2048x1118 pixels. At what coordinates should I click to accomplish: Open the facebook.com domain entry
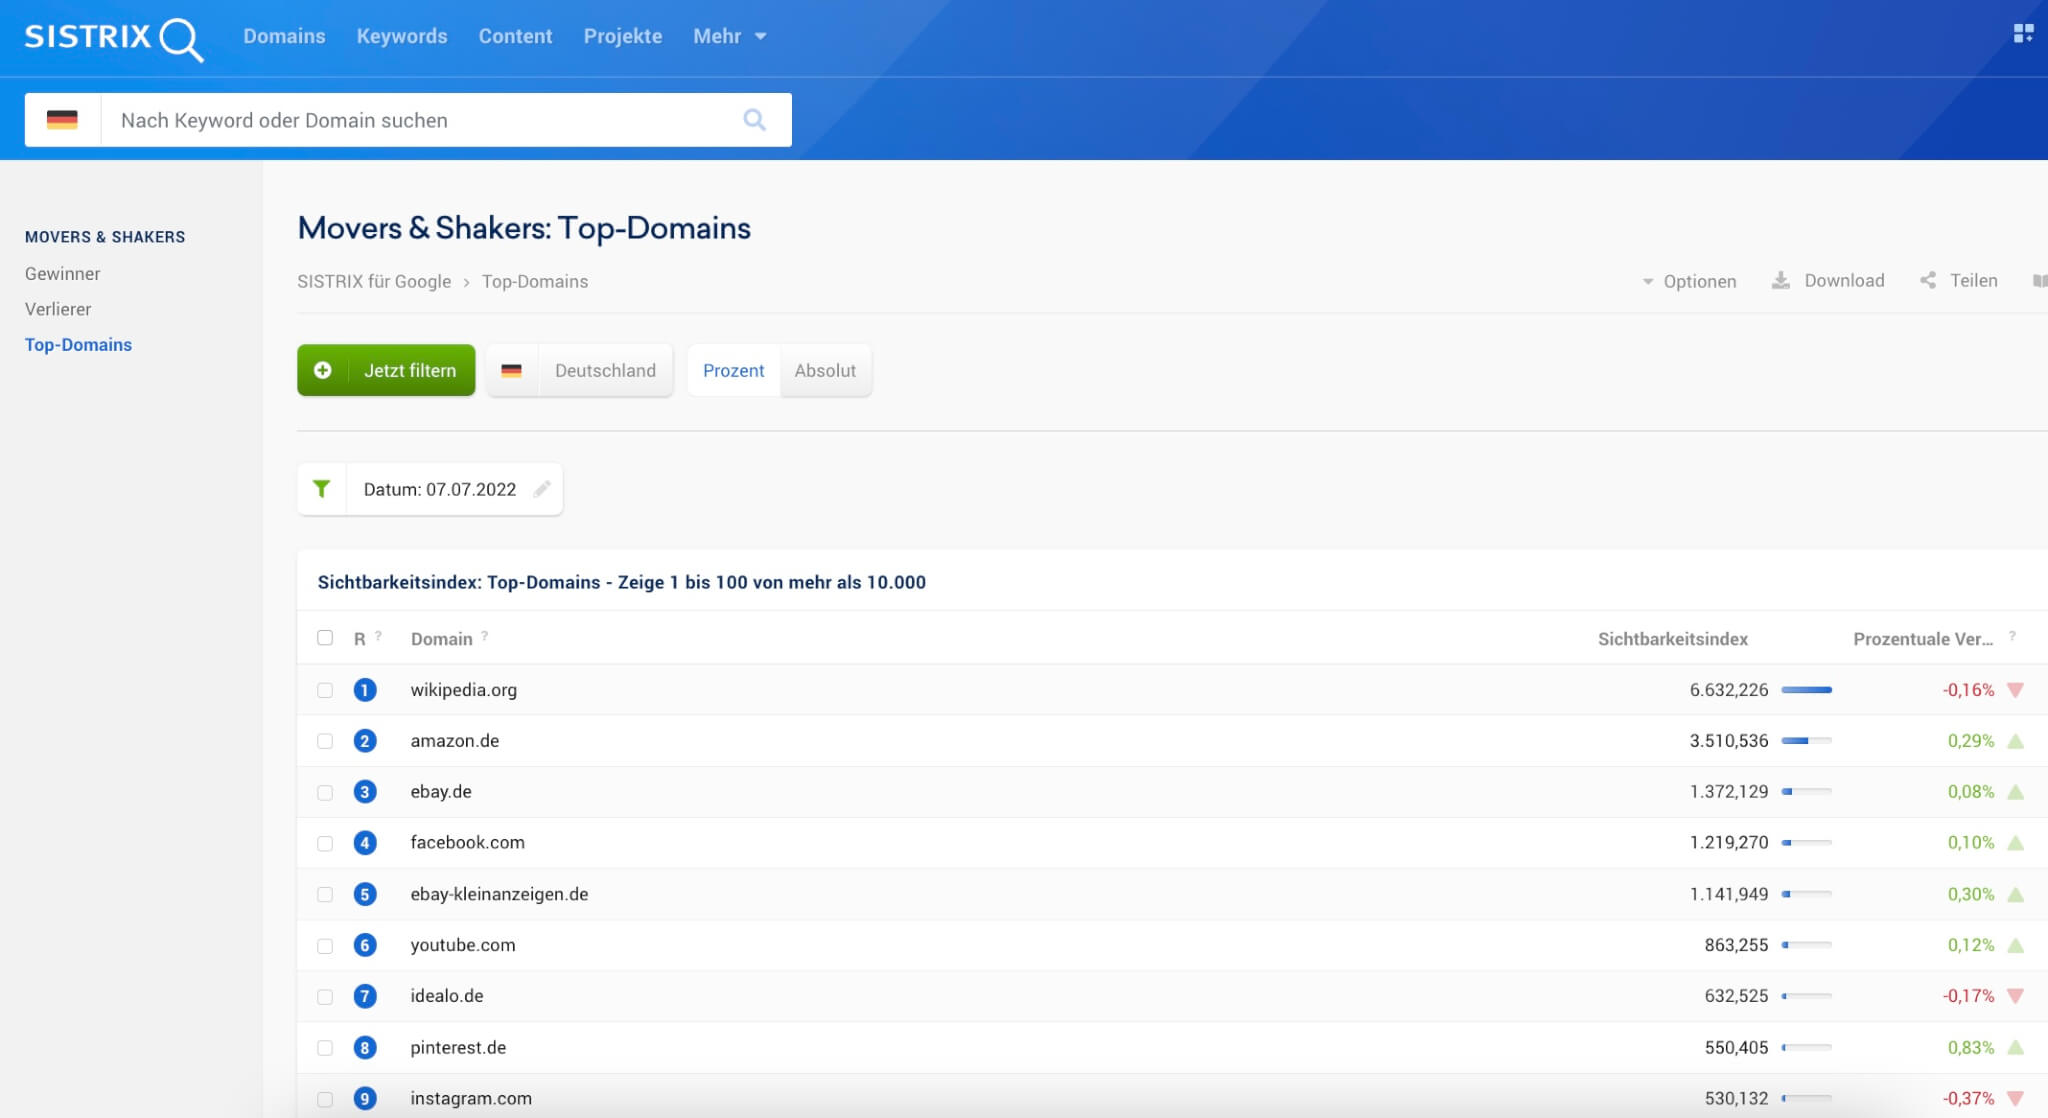tap(467, 843)
